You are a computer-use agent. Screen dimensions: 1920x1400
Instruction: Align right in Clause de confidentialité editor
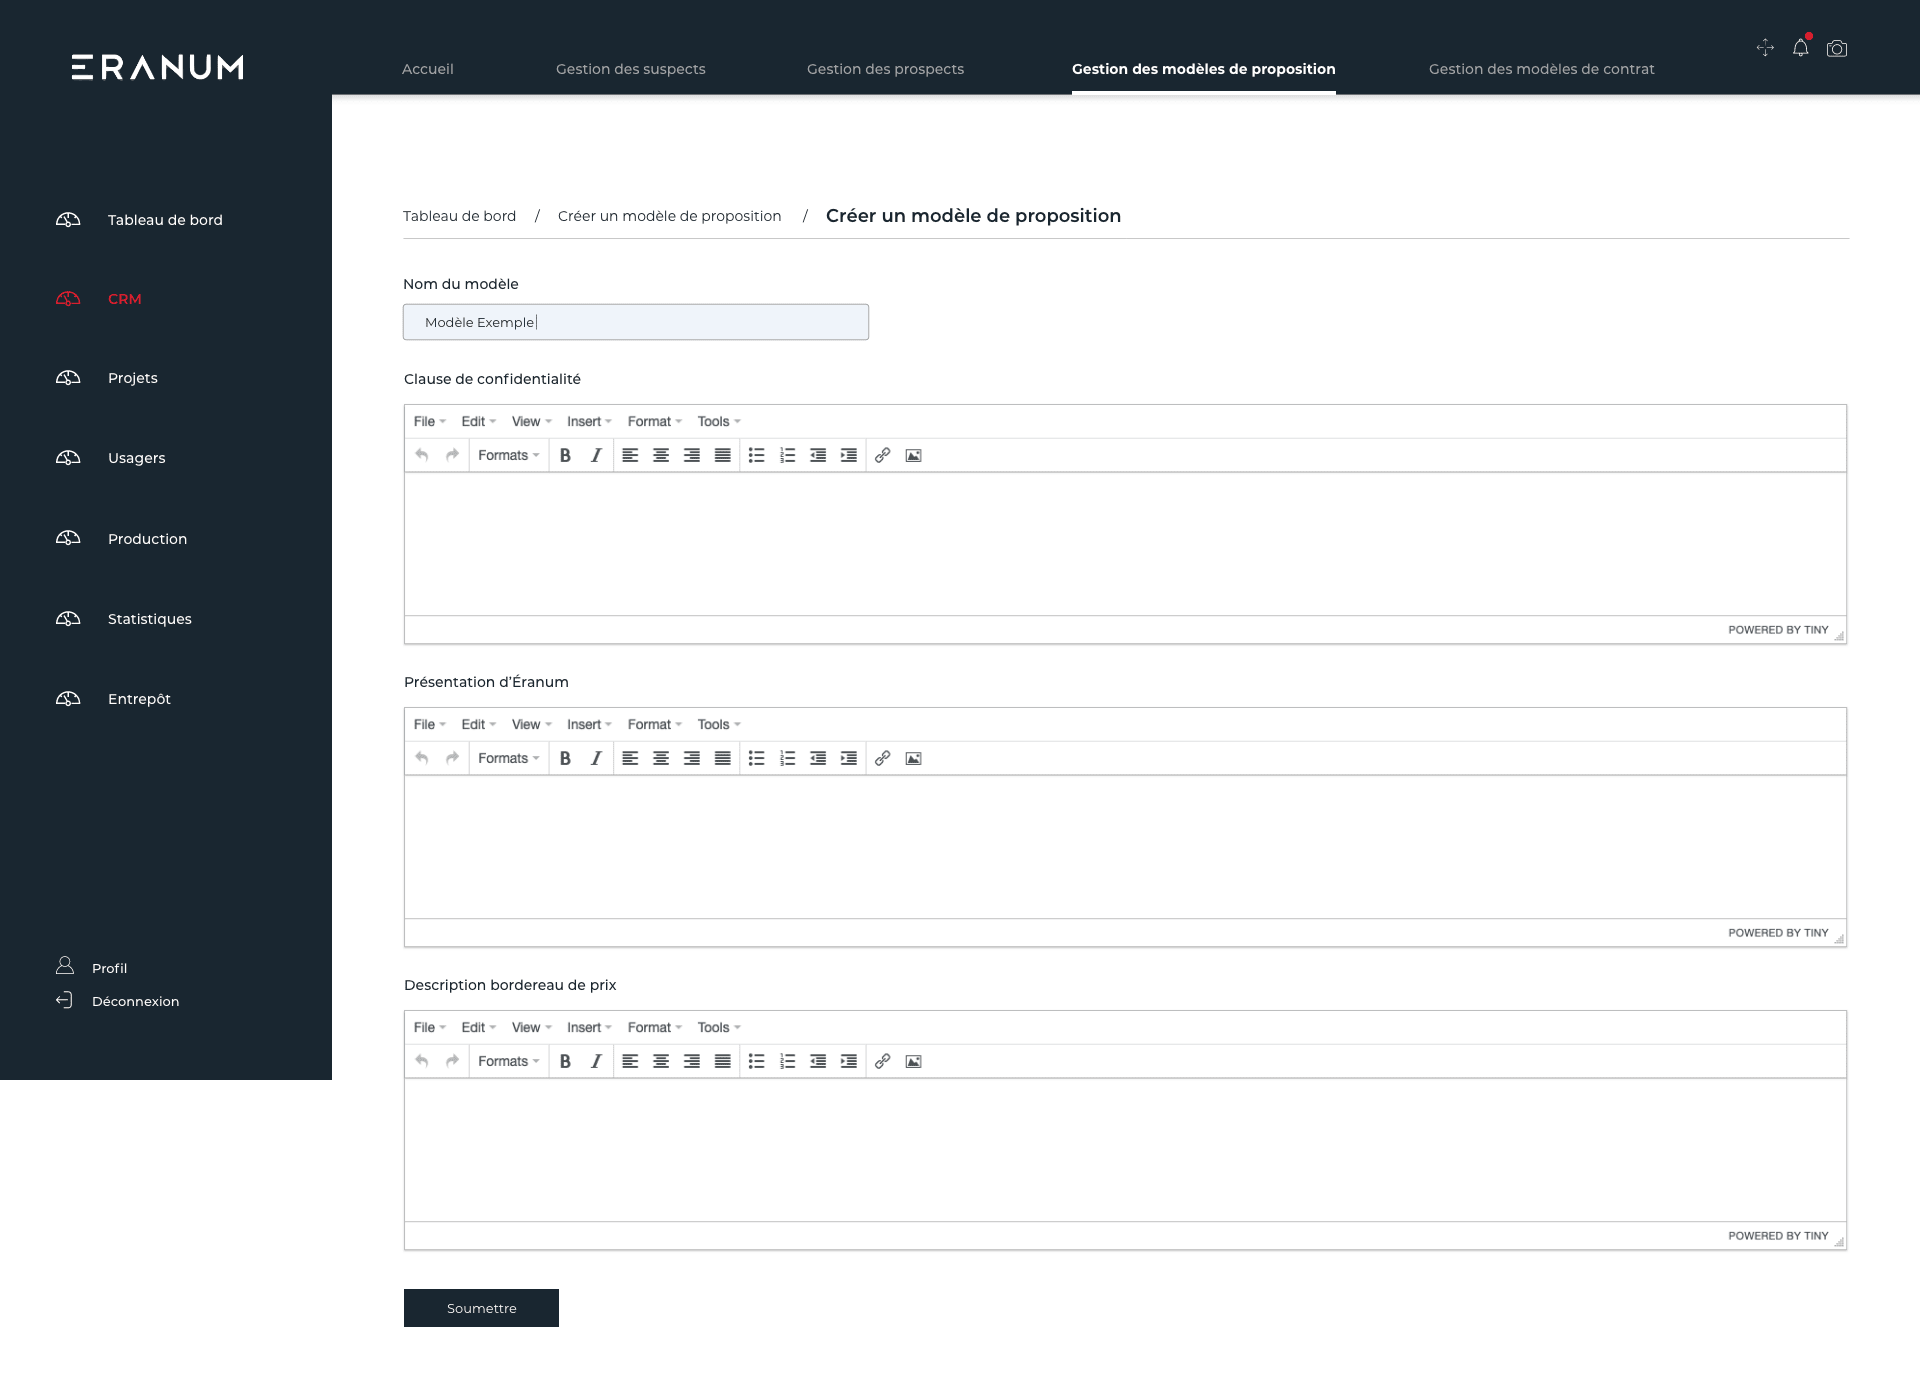coord(692,455)
